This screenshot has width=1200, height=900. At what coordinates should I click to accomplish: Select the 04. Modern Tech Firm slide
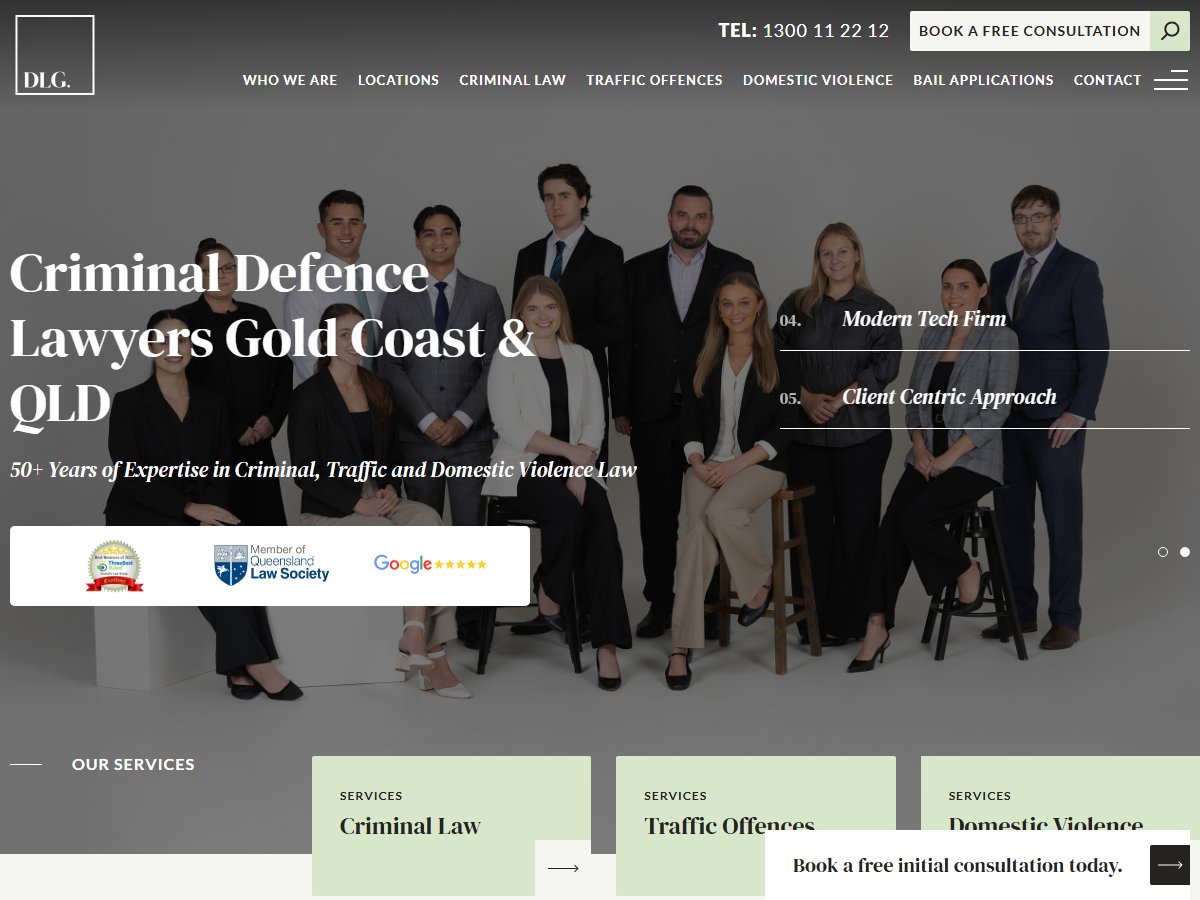[985, 319]
